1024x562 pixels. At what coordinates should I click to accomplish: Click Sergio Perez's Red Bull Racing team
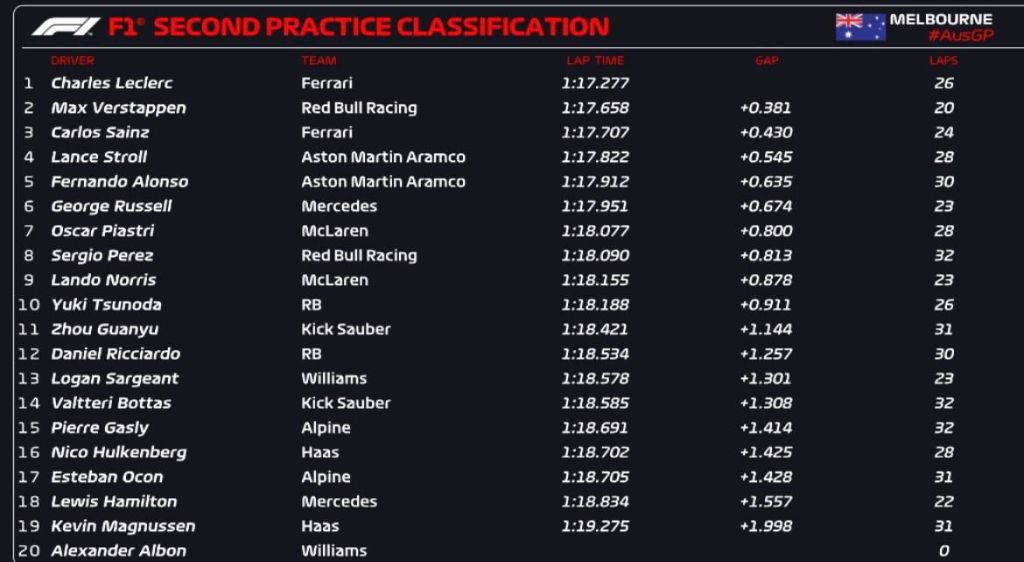tap(359, 255)
